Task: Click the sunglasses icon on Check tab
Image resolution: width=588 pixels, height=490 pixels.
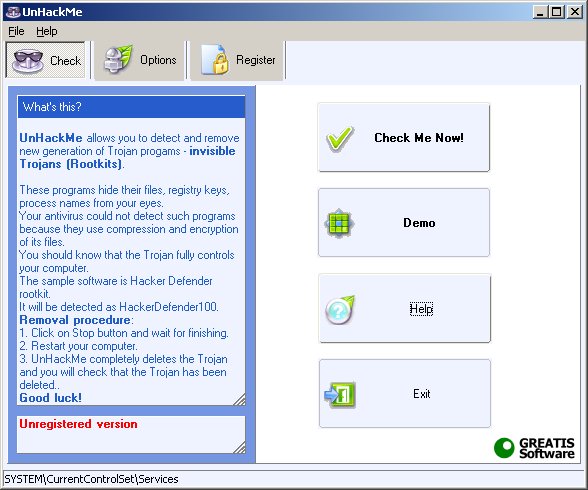Action: pyautogui.click(x=27, y=61)
